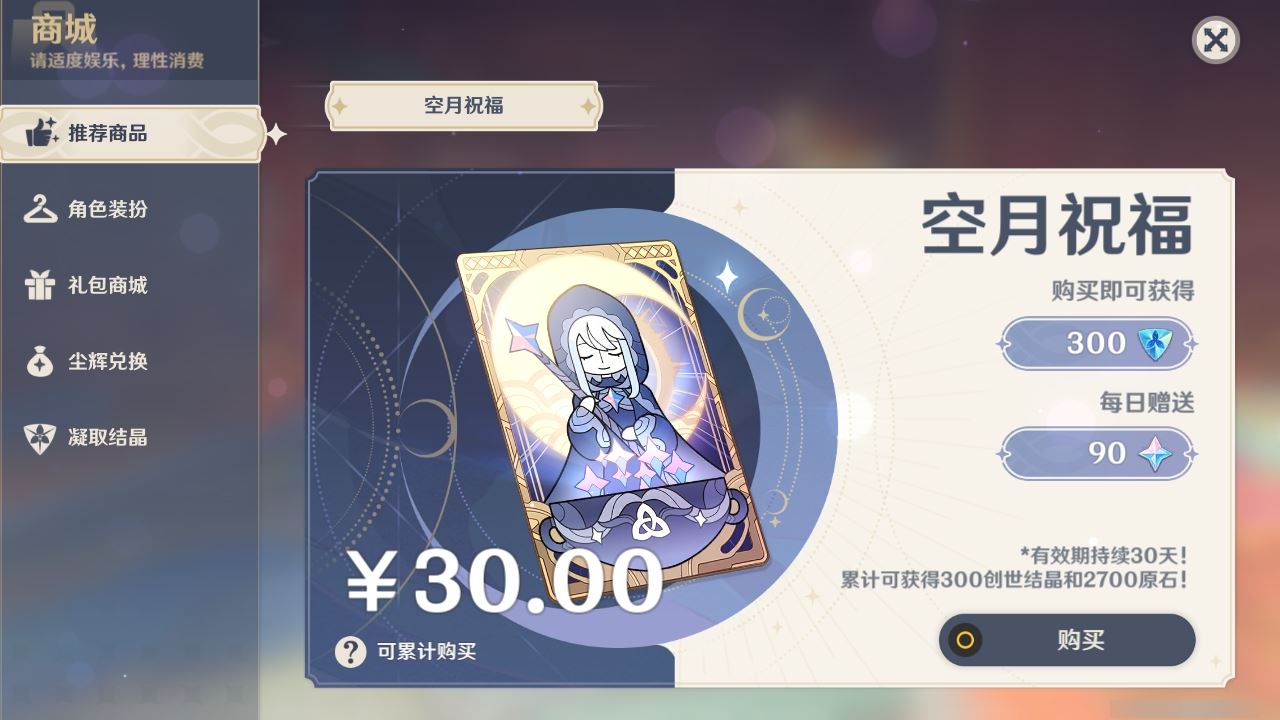The image size is (1280, 720).
Task: Click the Primogem star icon beside 90
Action: (x=1154, y=453)
